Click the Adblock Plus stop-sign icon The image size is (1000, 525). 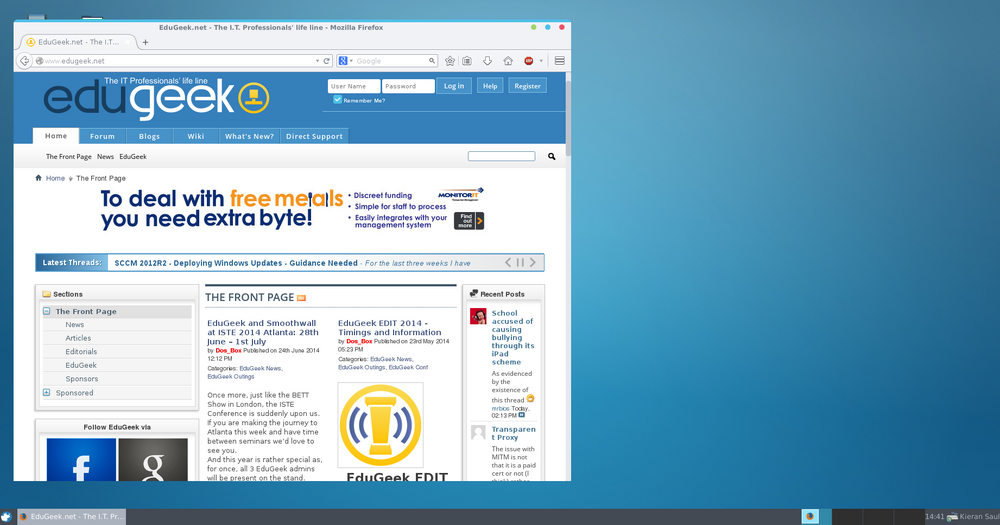point(529,61)
